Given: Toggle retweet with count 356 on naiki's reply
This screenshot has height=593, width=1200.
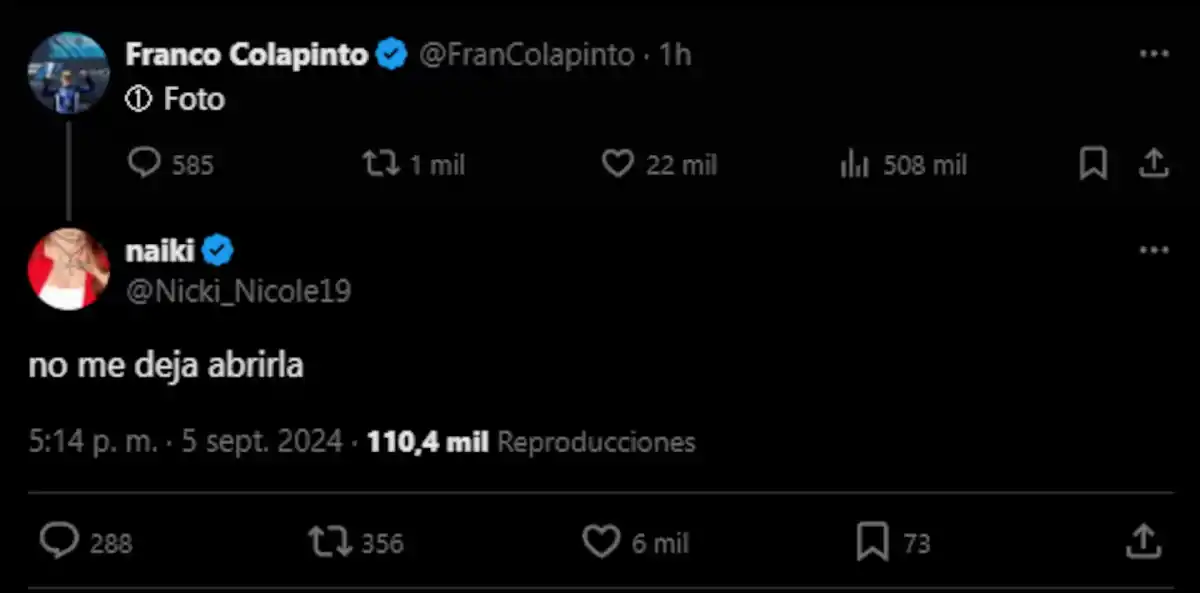Looking at the screenshot, I should (x=330, y=543).
